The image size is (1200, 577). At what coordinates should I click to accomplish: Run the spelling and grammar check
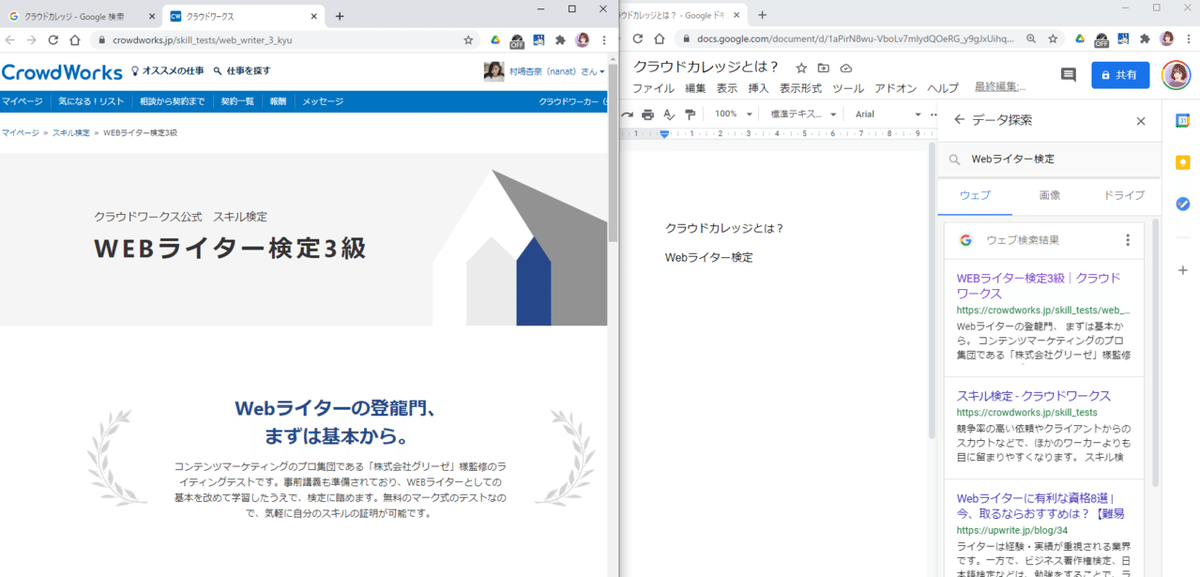pos(669,113)
